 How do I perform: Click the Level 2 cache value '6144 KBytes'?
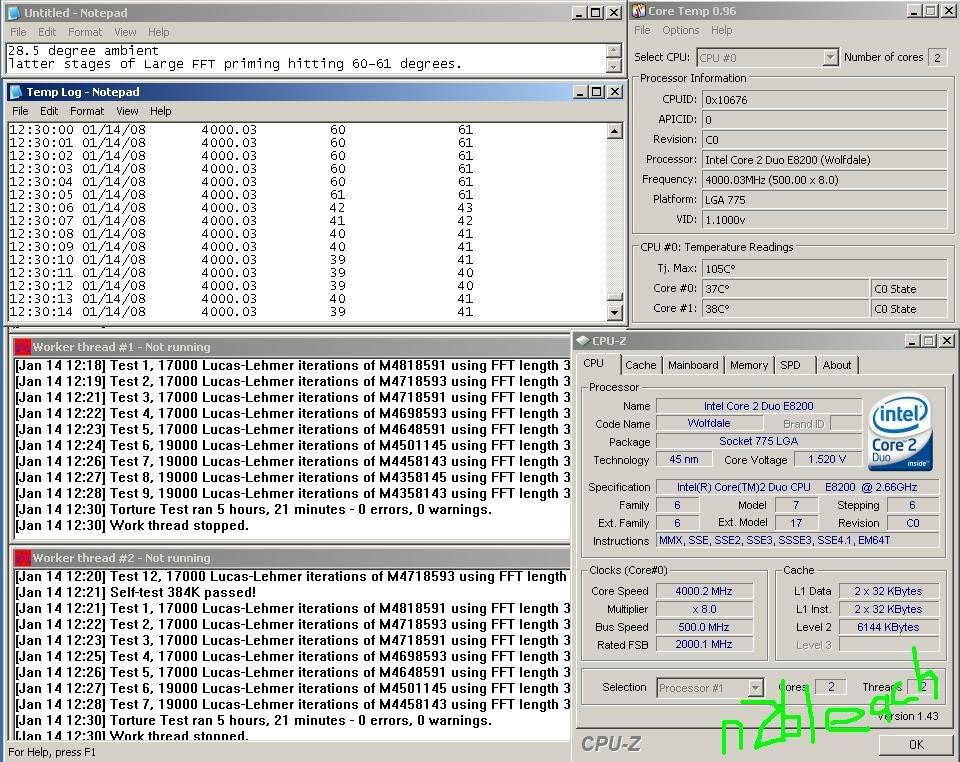888,627
